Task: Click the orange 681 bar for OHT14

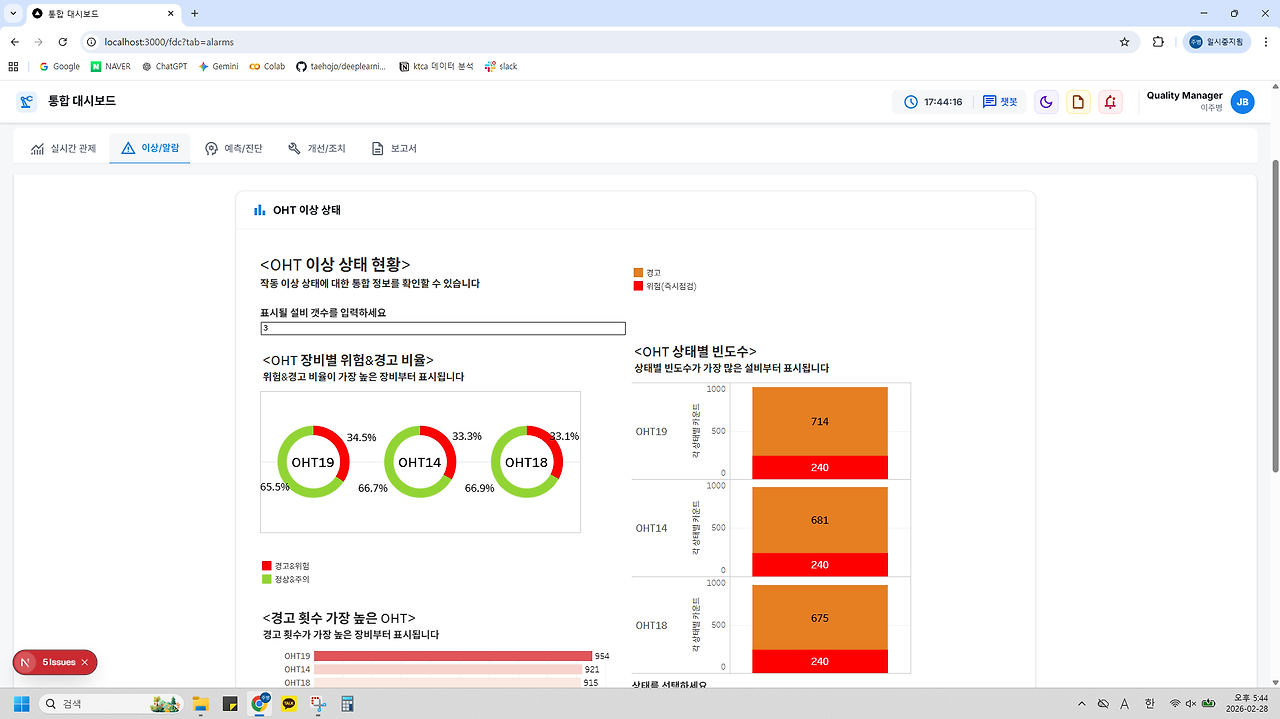Action: [820, 520]
